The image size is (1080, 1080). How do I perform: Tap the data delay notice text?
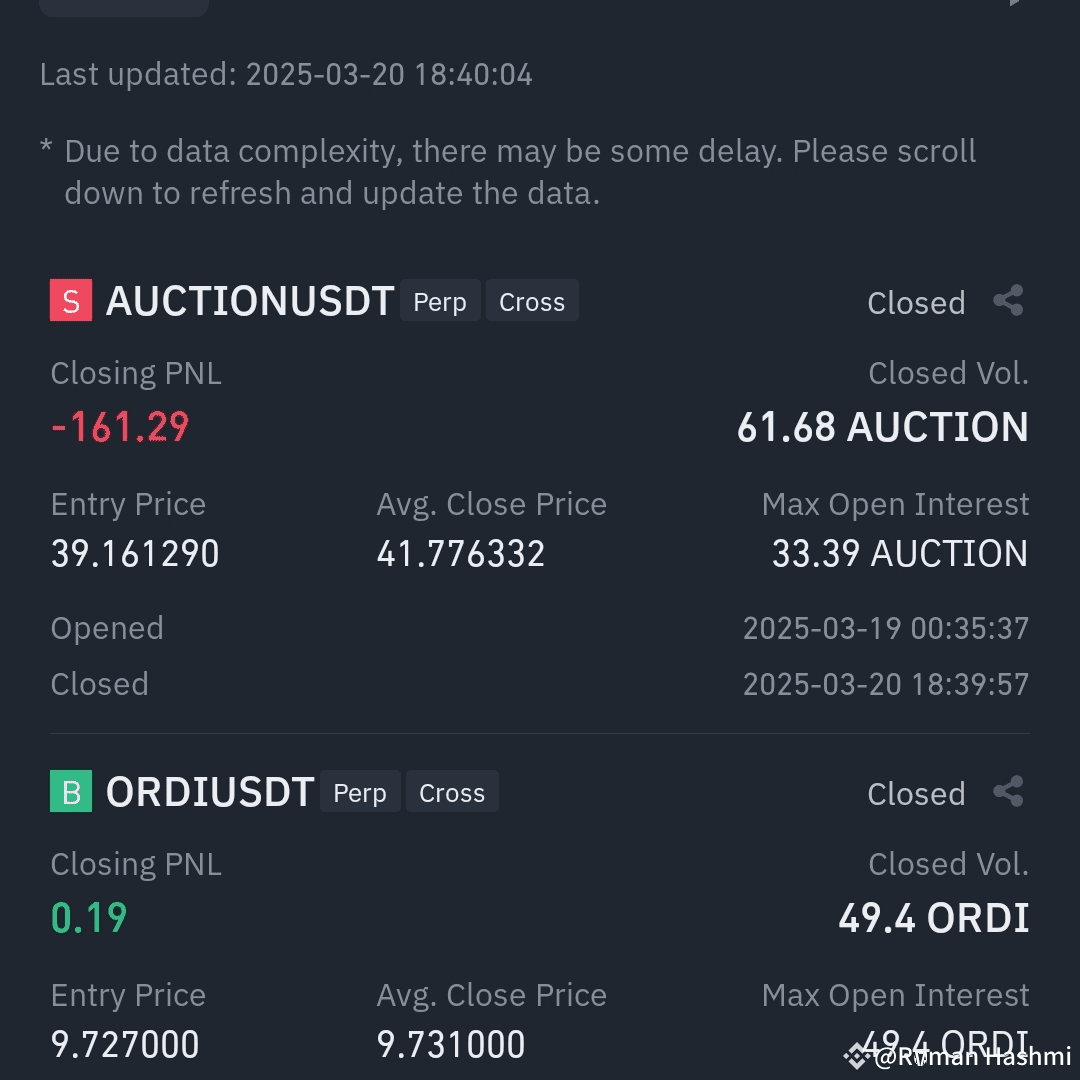(x=508, y=172)
